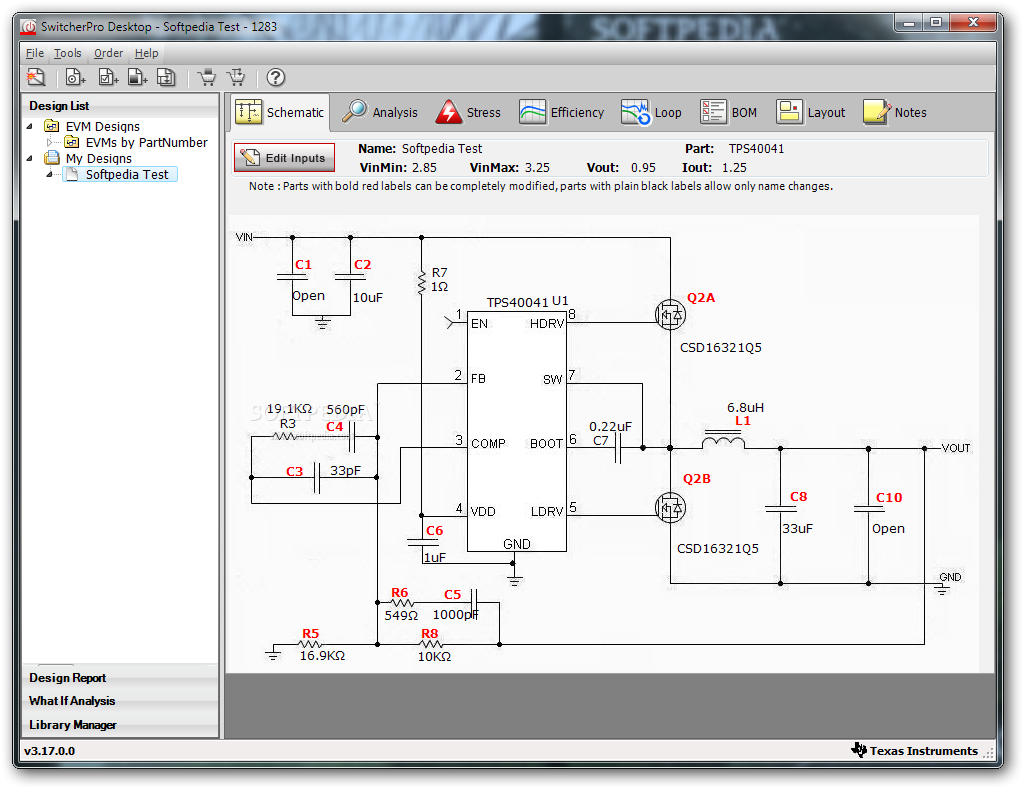Screen dimensions: 1024x789
Task: Open the Order menu
Action: [x=108, y=53]
